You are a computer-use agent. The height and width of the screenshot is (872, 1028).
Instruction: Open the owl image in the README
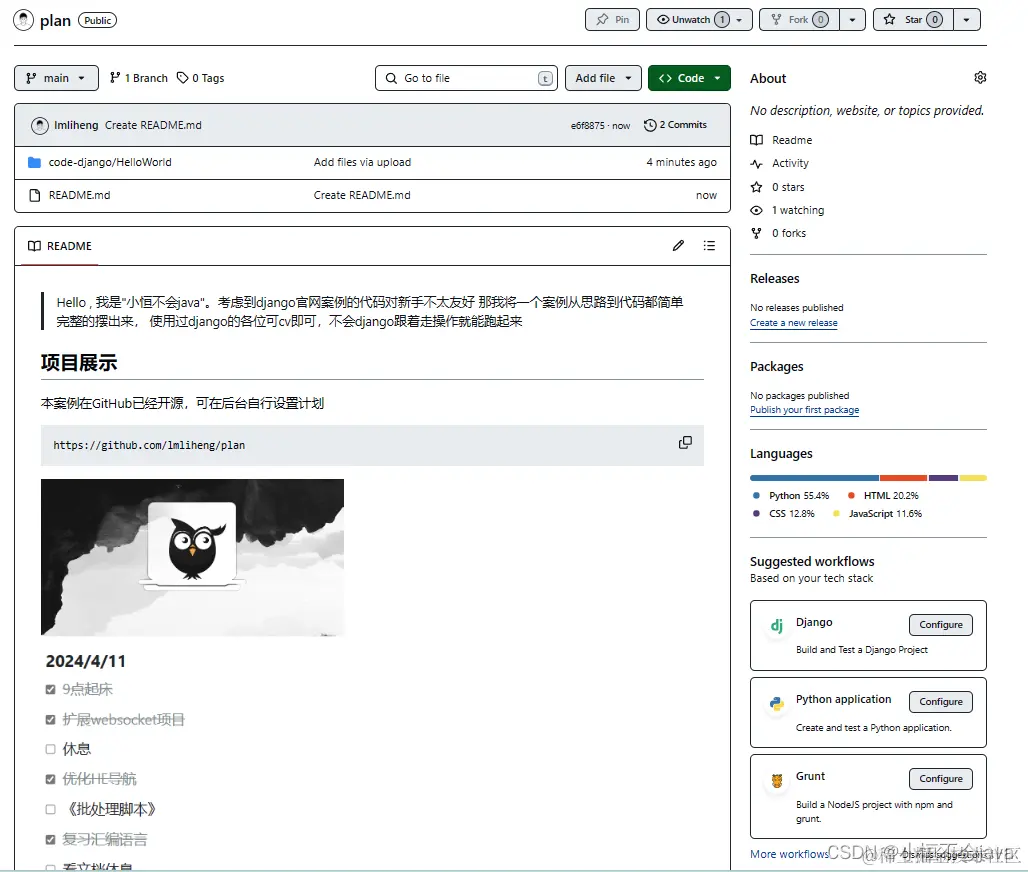click(192, 557)
